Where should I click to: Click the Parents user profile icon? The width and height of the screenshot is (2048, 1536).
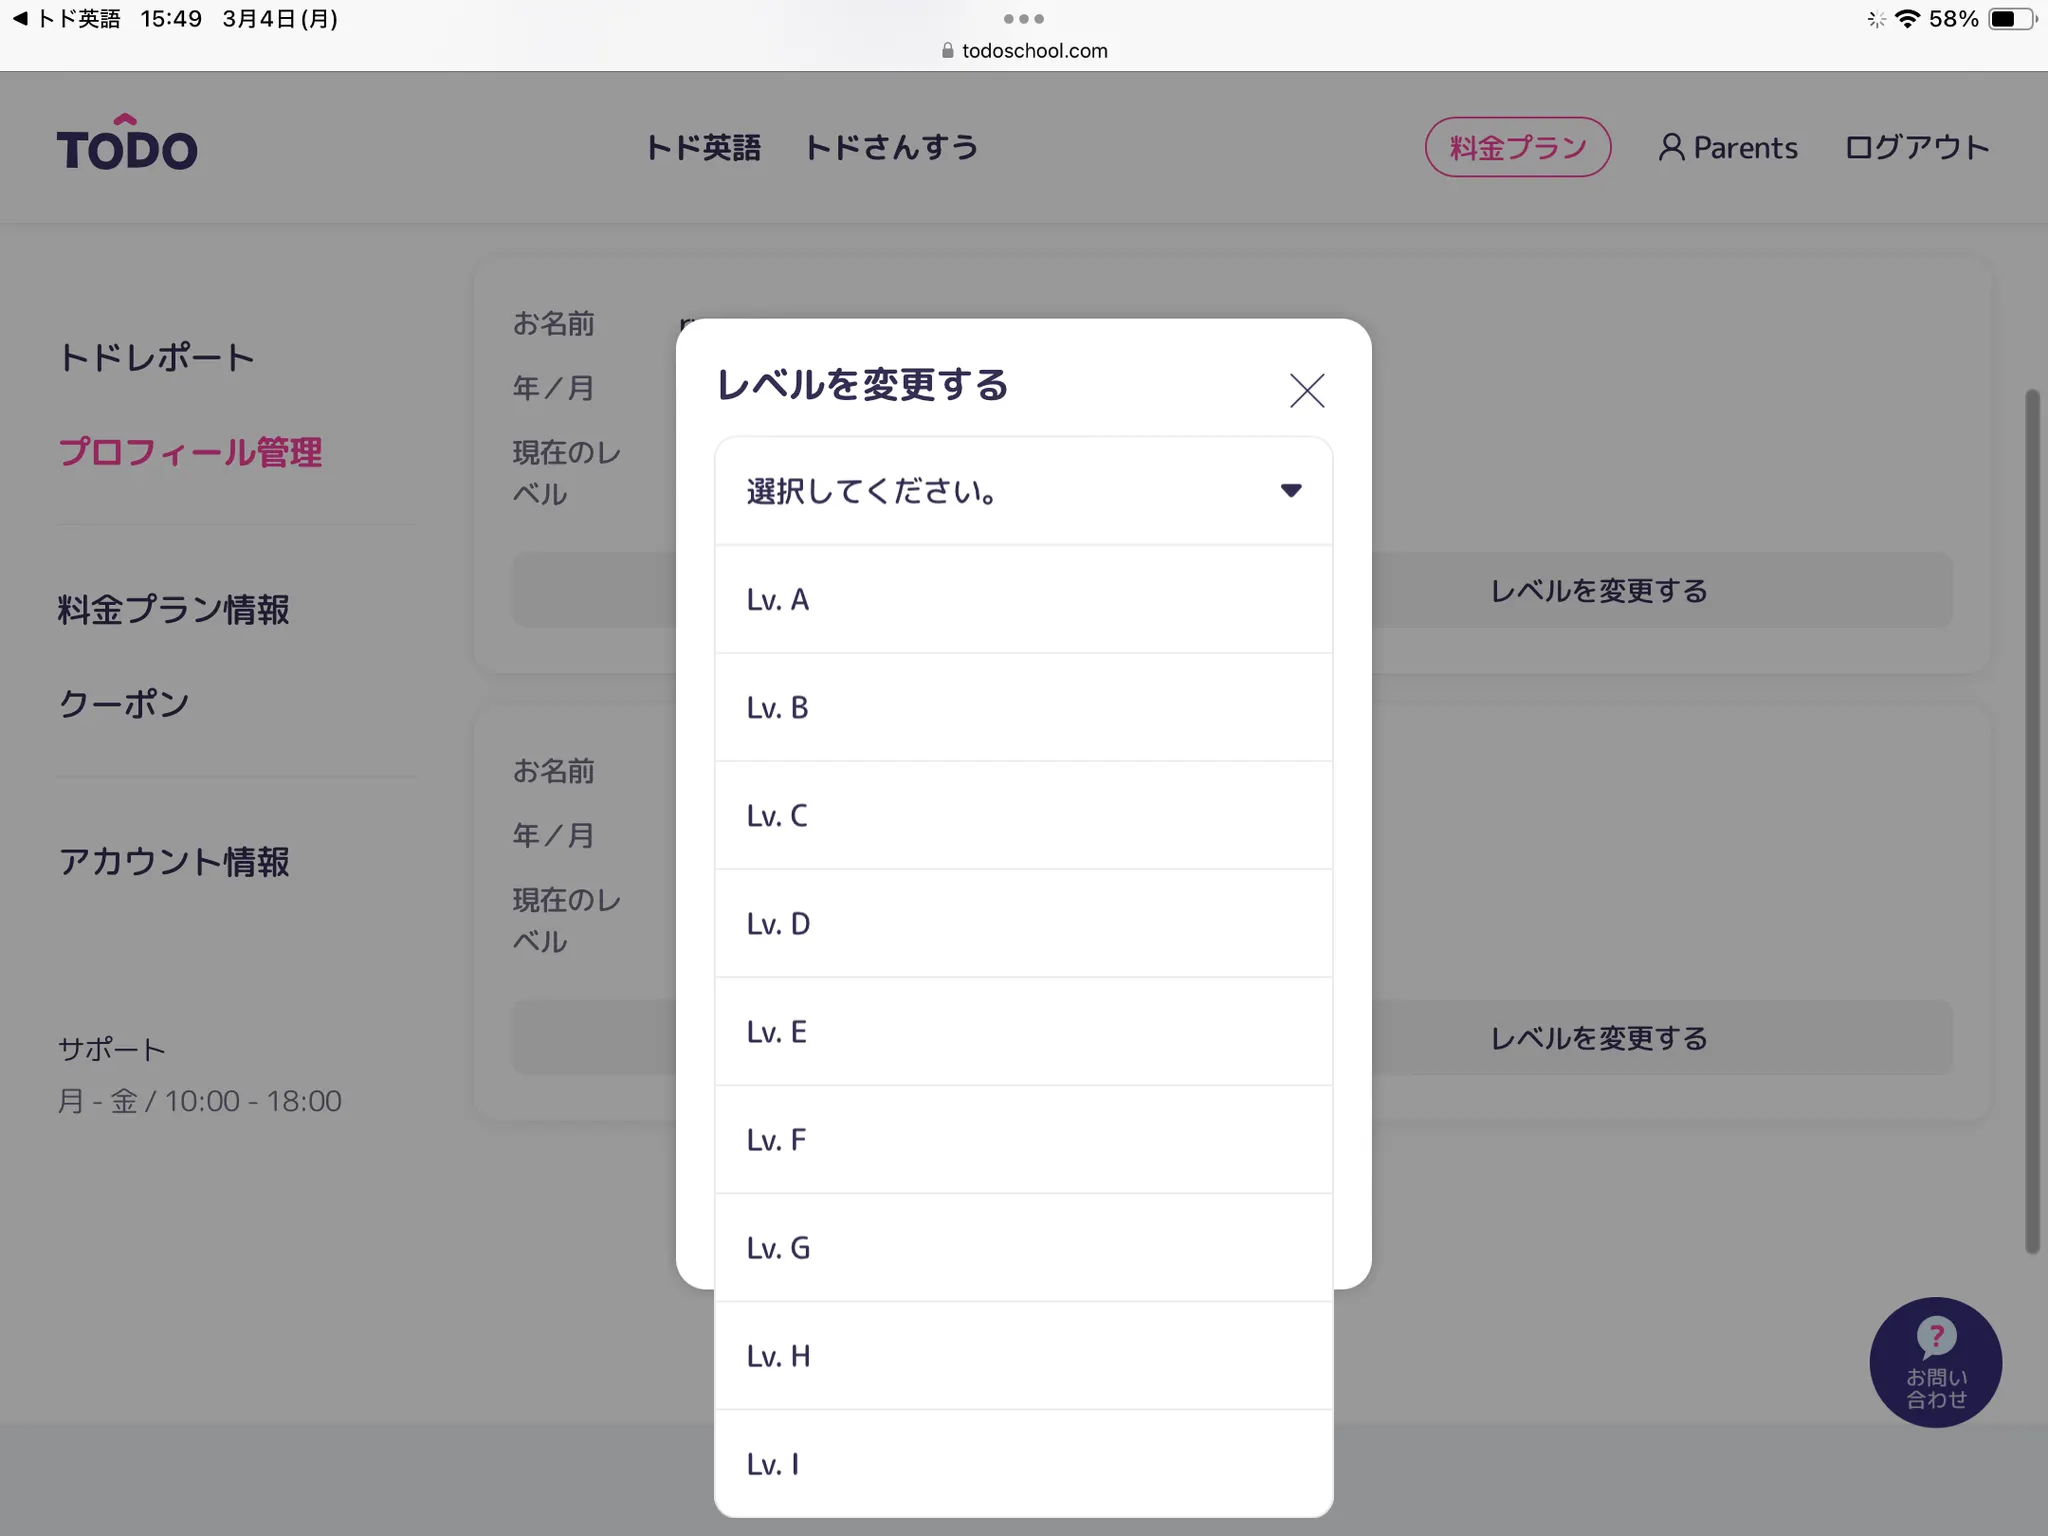1671,148
